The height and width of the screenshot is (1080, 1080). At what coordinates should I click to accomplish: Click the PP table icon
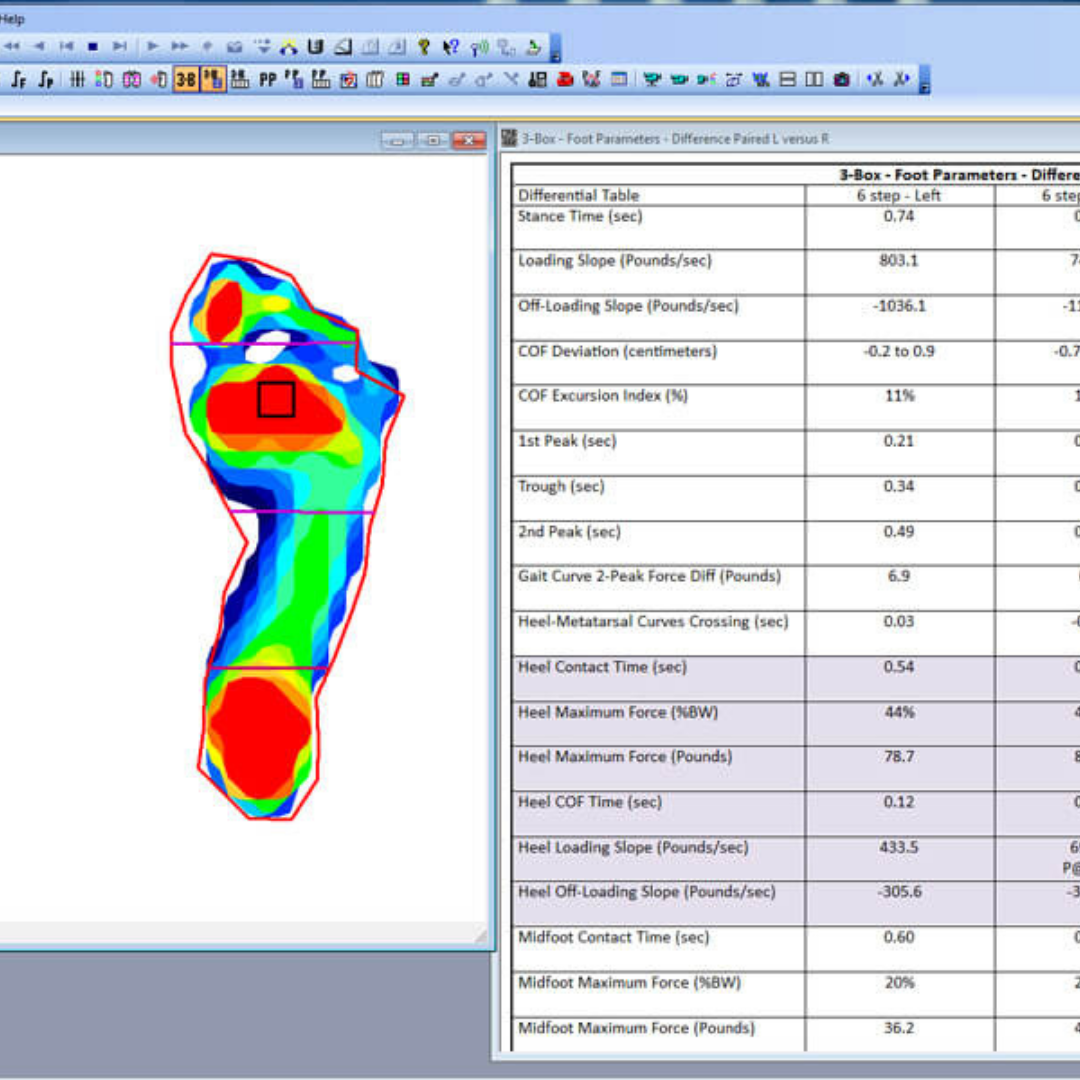tap(294, 80)
